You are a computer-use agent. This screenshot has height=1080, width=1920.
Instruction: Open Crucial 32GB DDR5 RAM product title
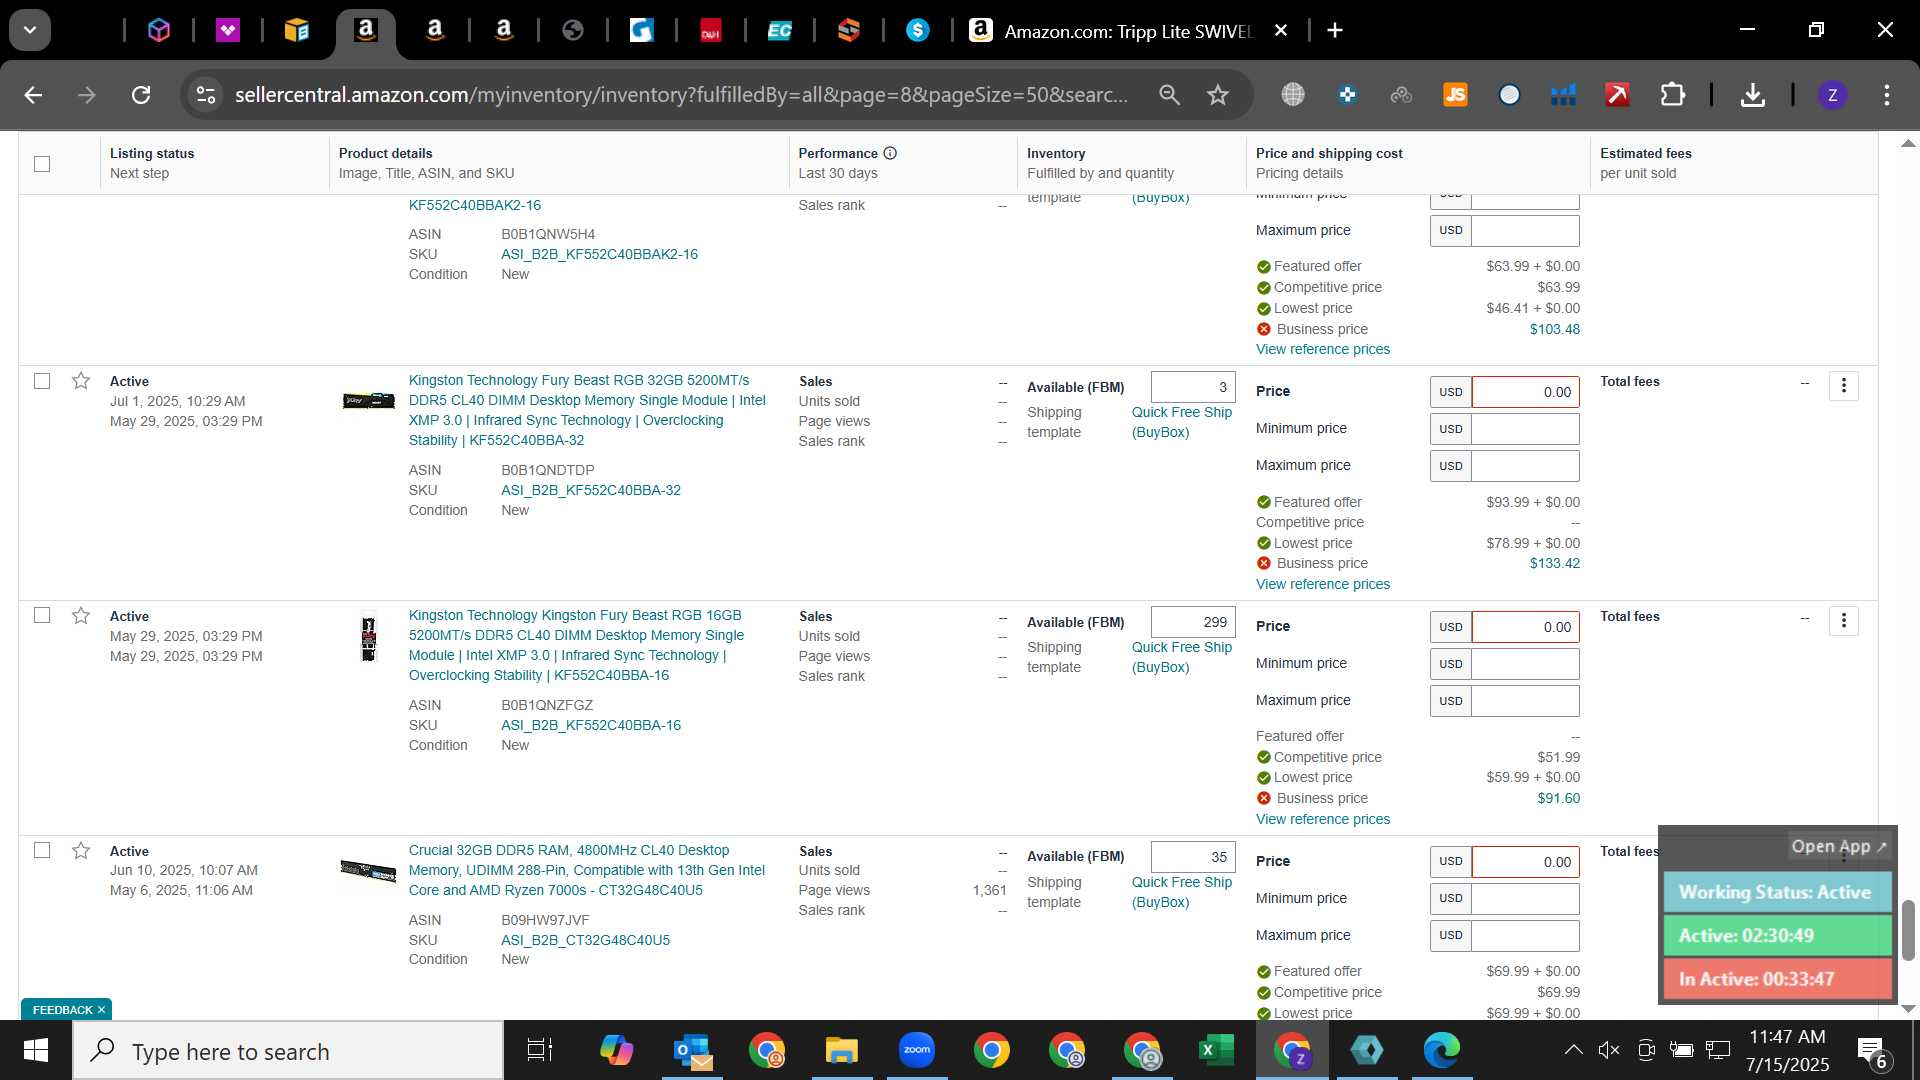(x=587, y=870)
